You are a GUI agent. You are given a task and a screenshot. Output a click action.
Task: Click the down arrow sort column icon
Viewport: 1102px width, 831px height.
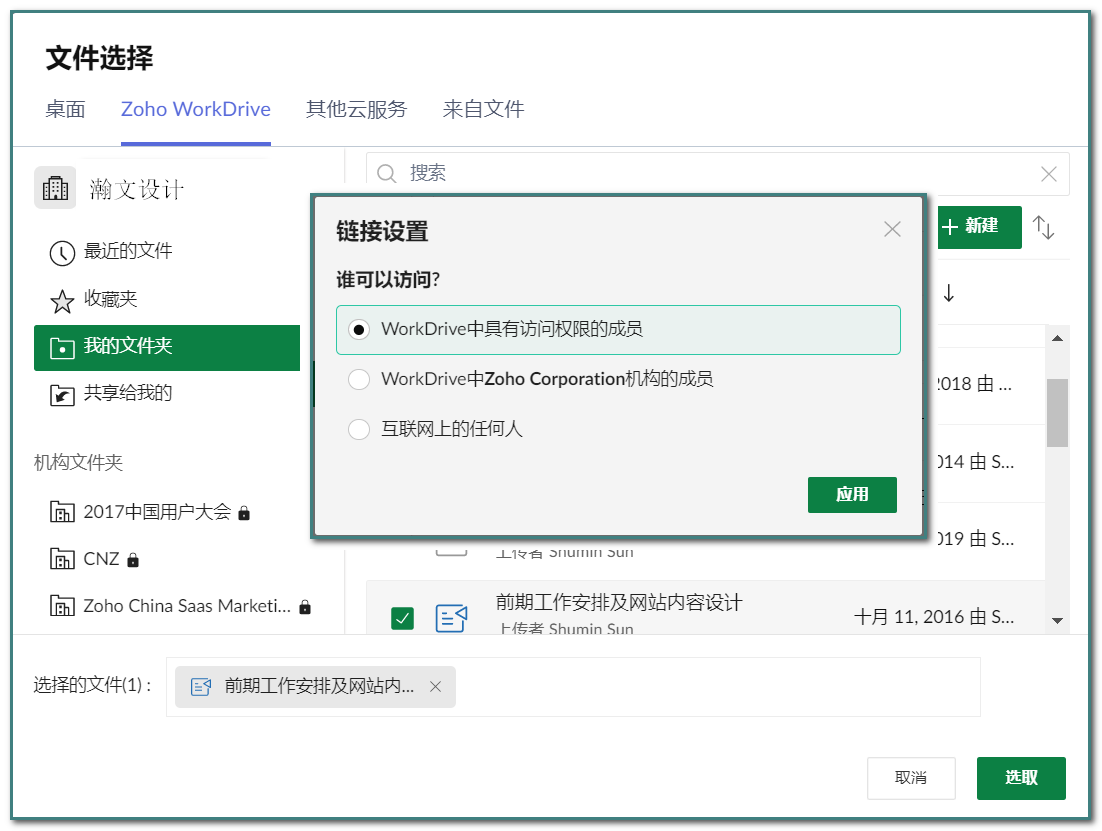949,294
